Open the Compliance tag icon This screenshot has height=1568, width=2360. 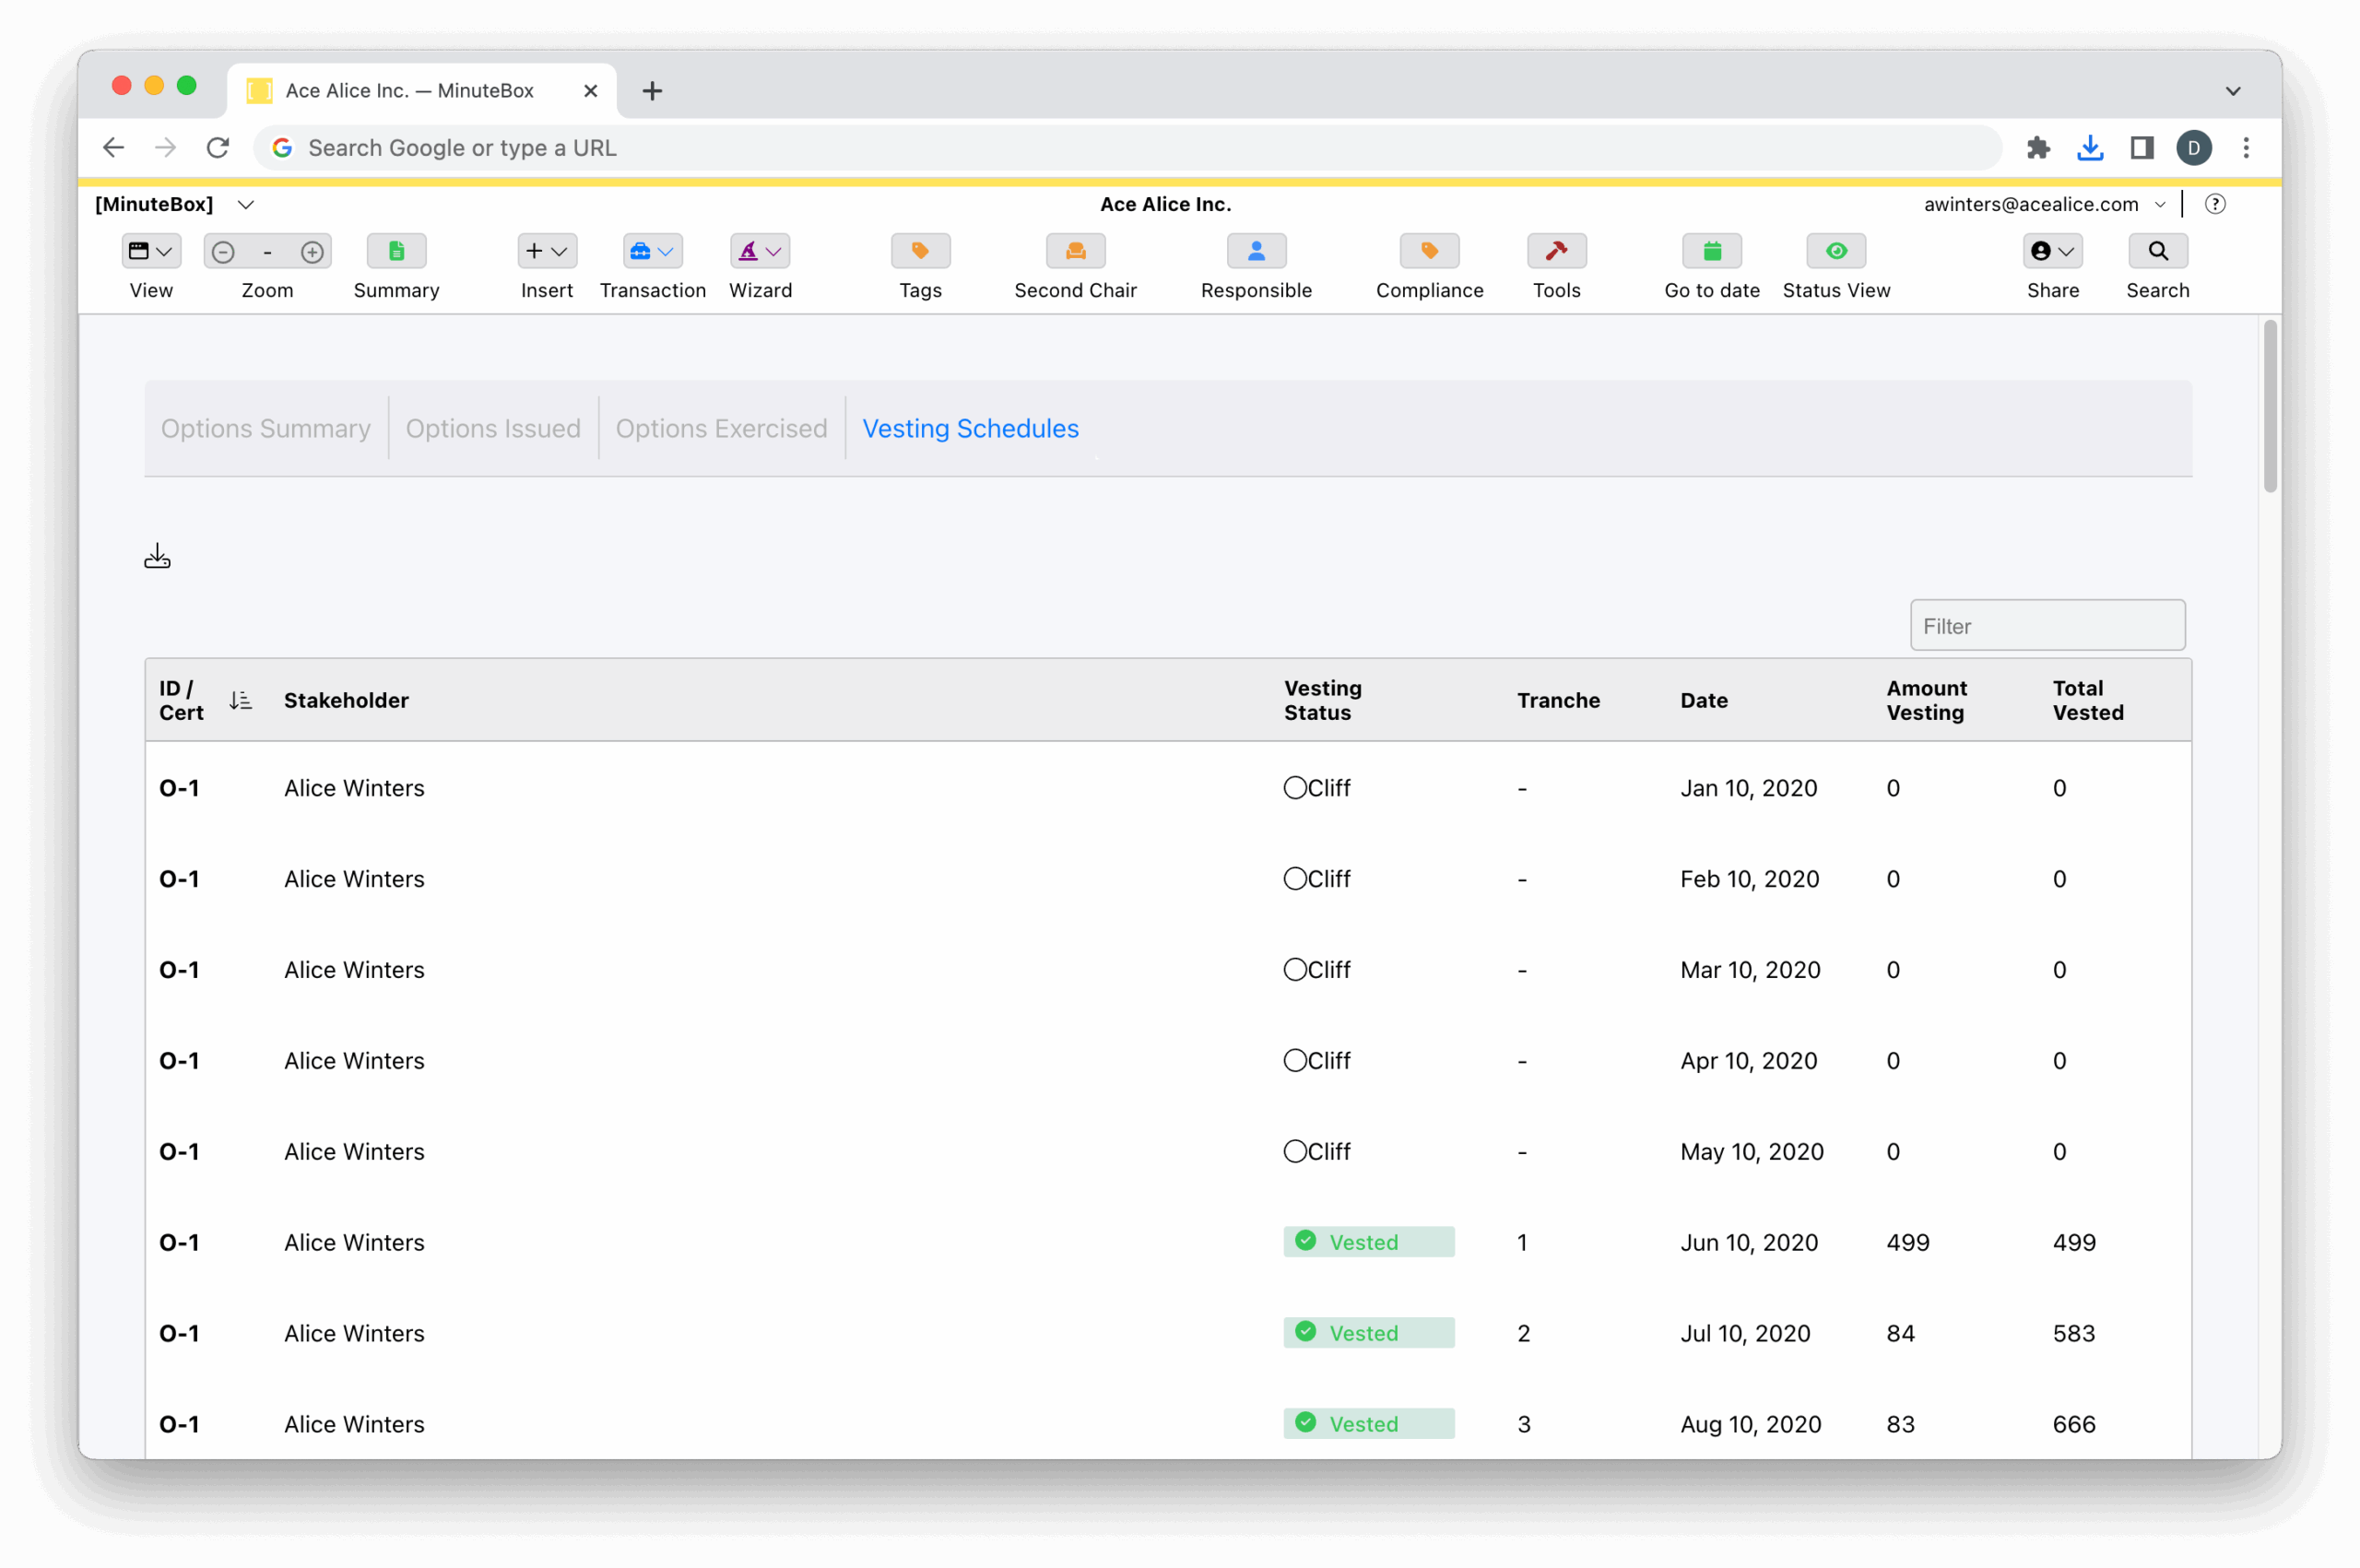(x=1429, y=251)
